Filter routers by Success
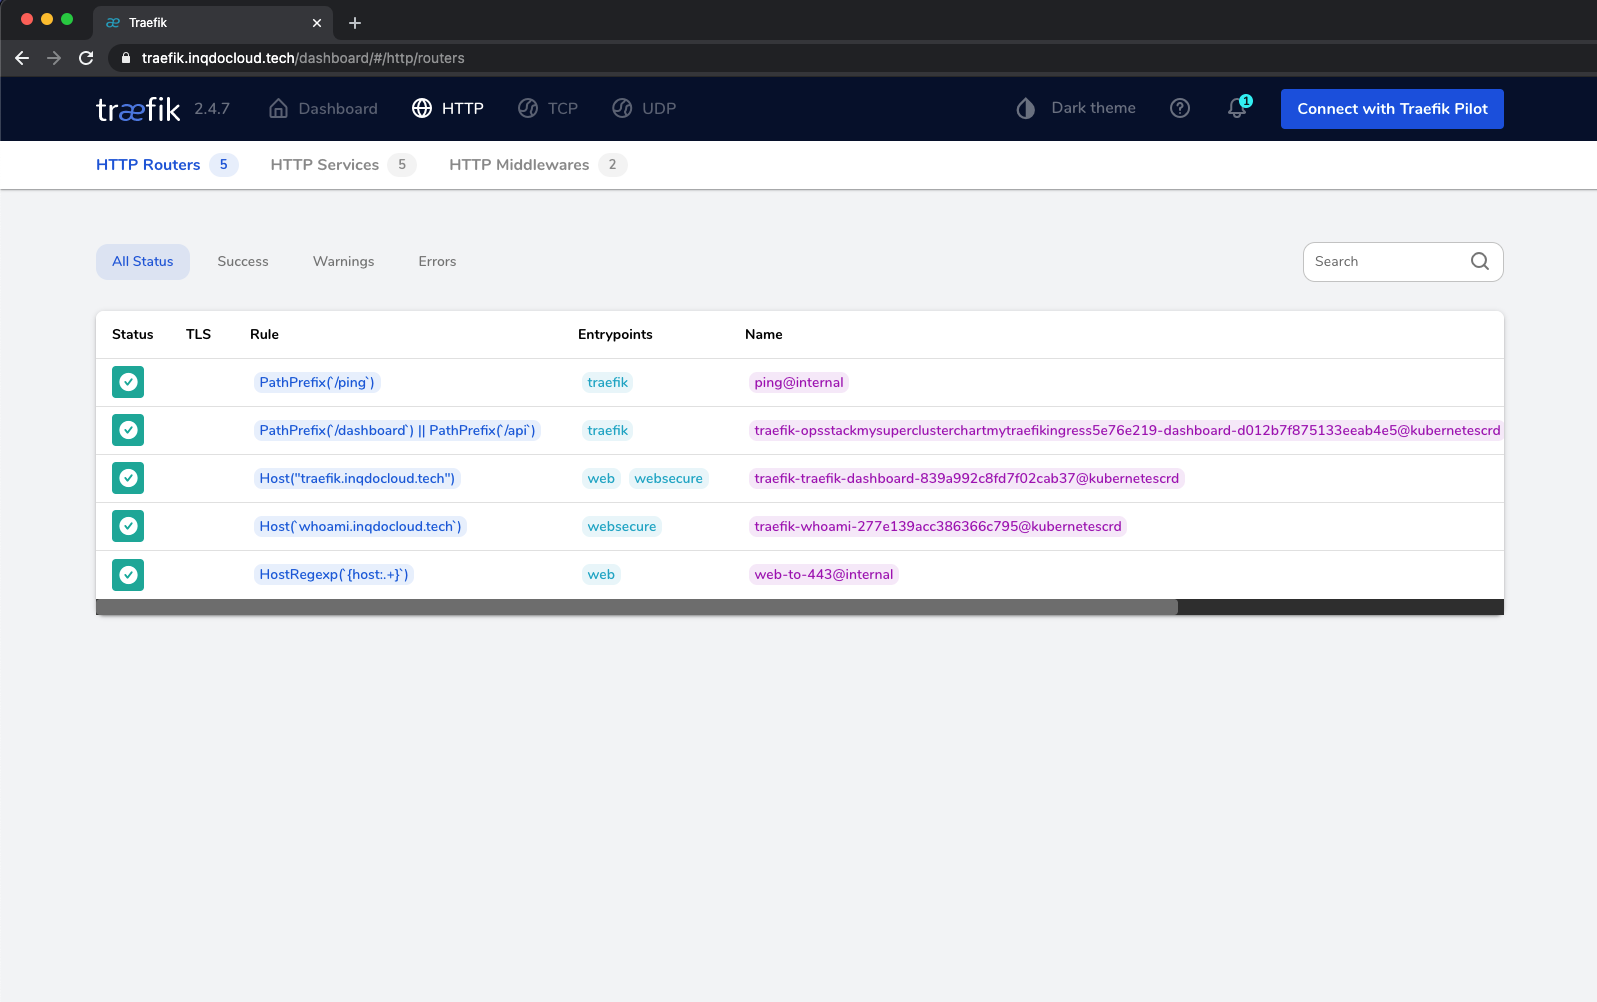Image resolution: width=1597 pixels, height=1002 pixels. click(243, 262)
